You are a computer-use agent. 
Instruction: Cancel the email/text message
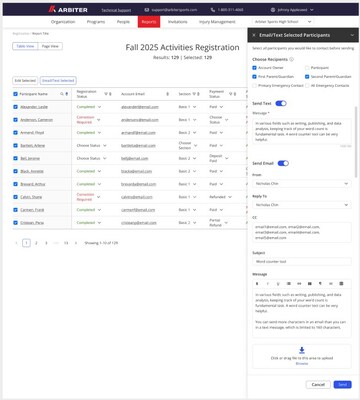(318, 384)
